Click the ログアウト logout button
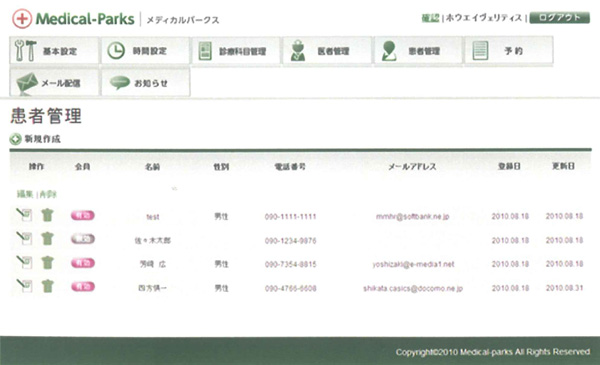This screenshot has width=600, height=365. point(559,18)
